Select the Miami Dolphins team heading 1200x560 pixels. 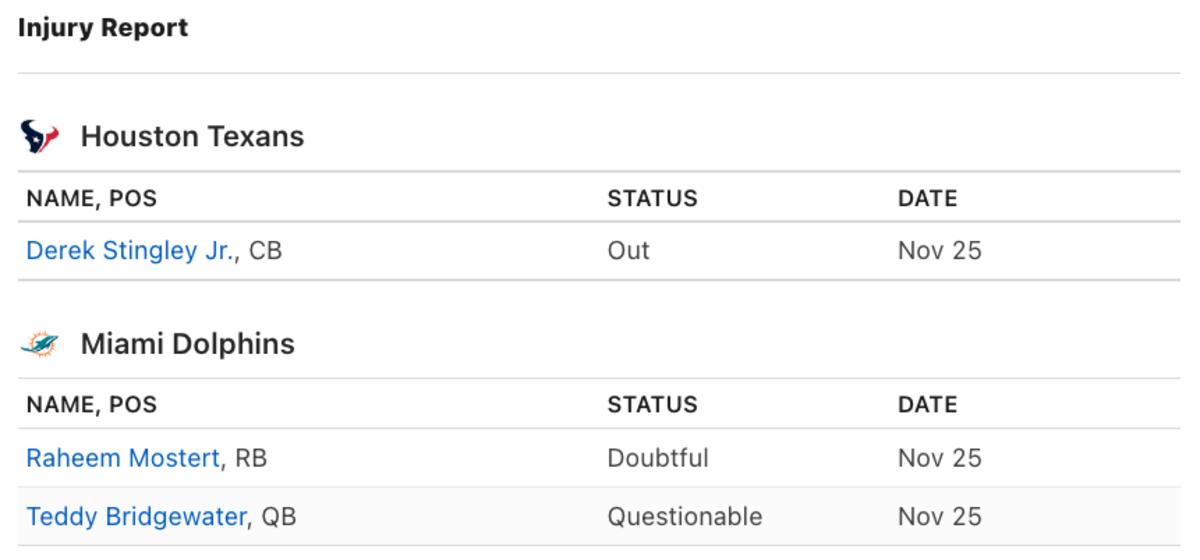(x=188, y=344)
